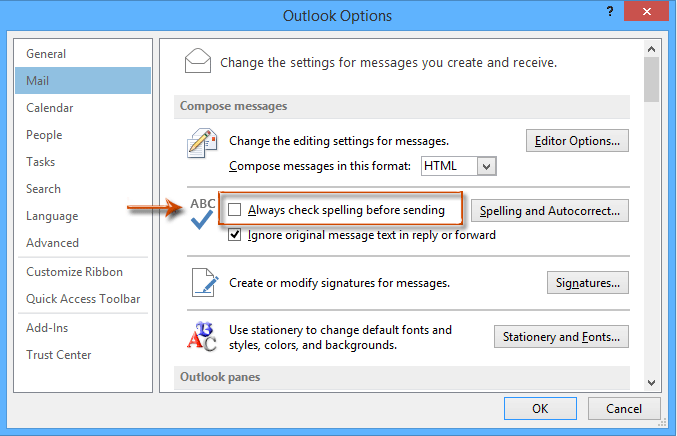Click the Editor Options button

[577, 141]
